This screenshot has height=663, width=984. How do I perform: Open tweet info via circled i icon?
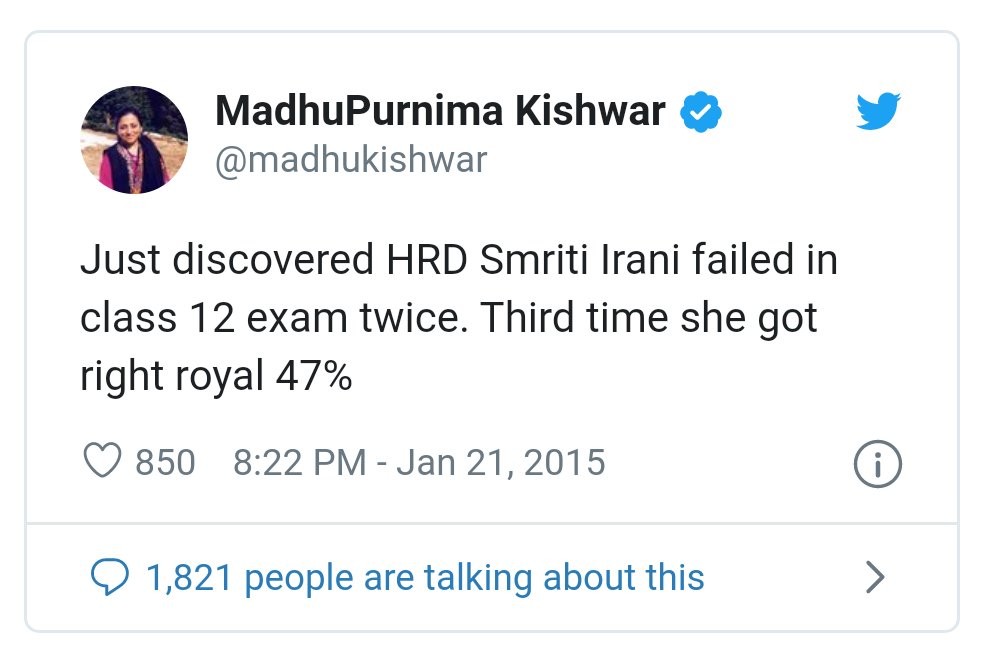[x=879, y=465]
